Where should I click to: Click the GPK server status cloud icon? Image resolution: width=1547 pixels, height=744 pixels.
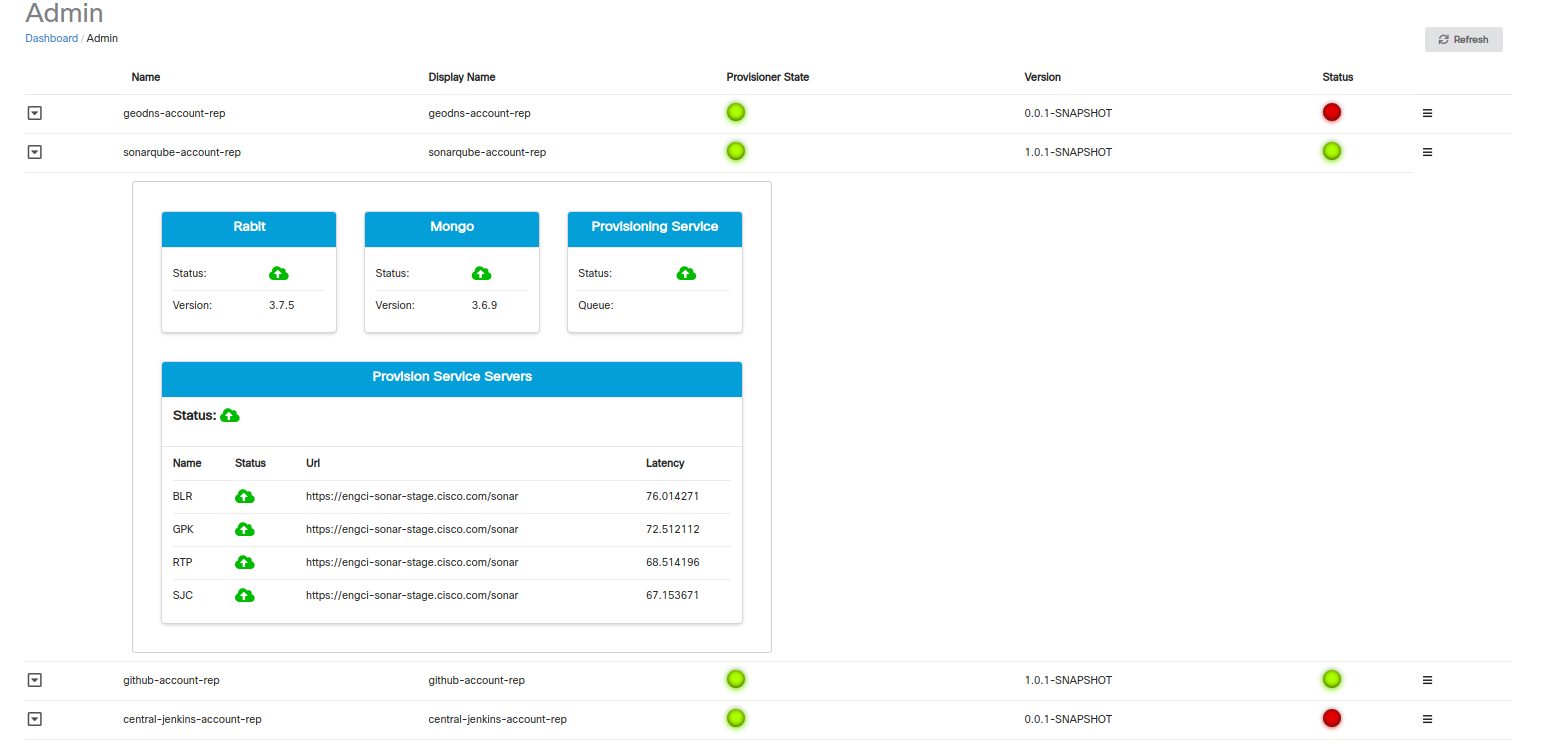click(244, 529)
